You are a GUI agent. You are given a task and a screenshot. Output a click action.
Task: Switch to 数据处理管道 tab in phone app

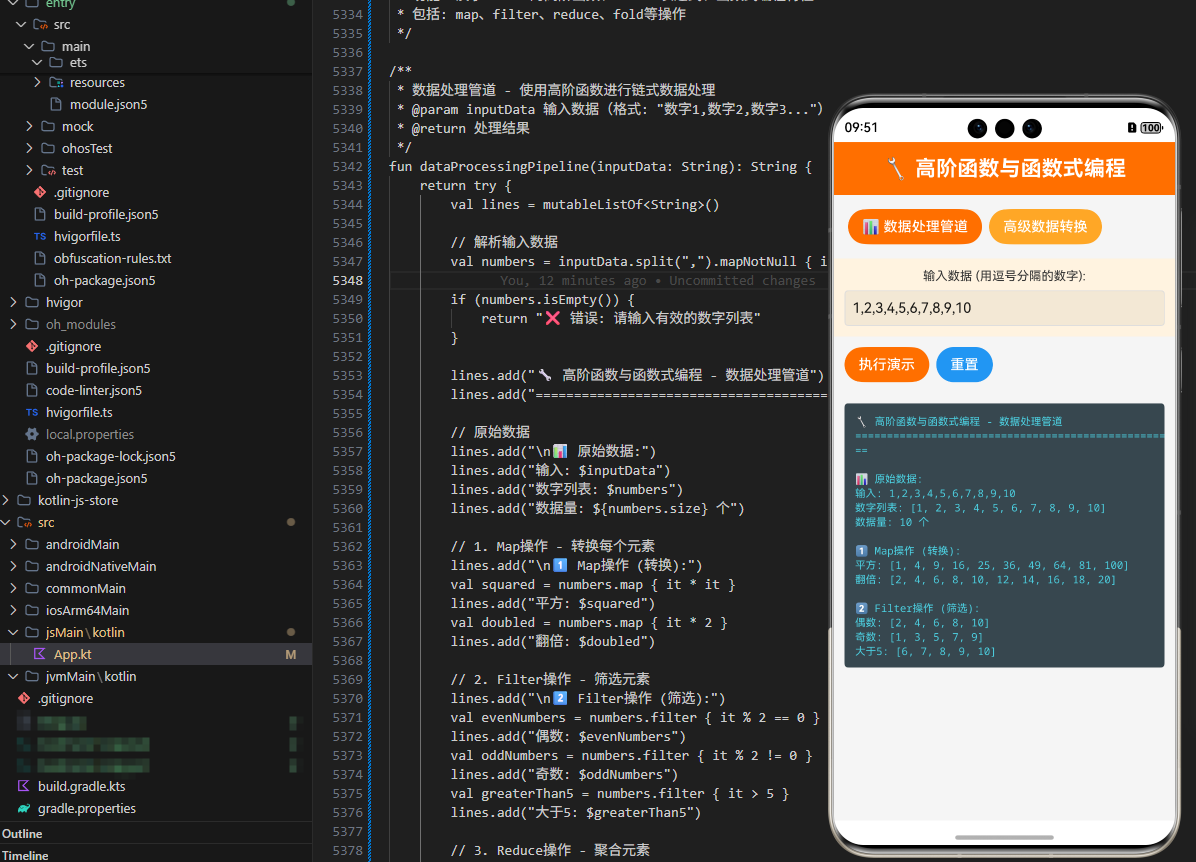coord(915,227)
